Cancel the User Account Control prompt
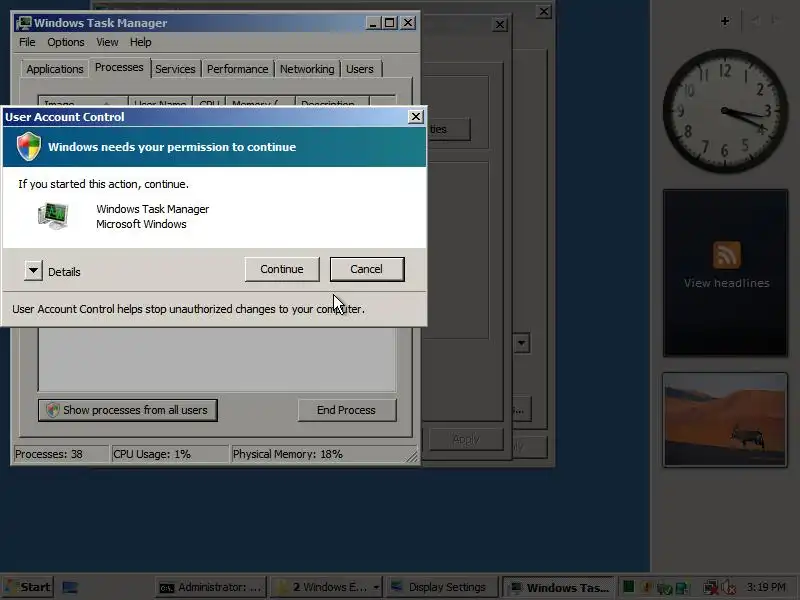The image size is (800, 600). pos(367,269)
